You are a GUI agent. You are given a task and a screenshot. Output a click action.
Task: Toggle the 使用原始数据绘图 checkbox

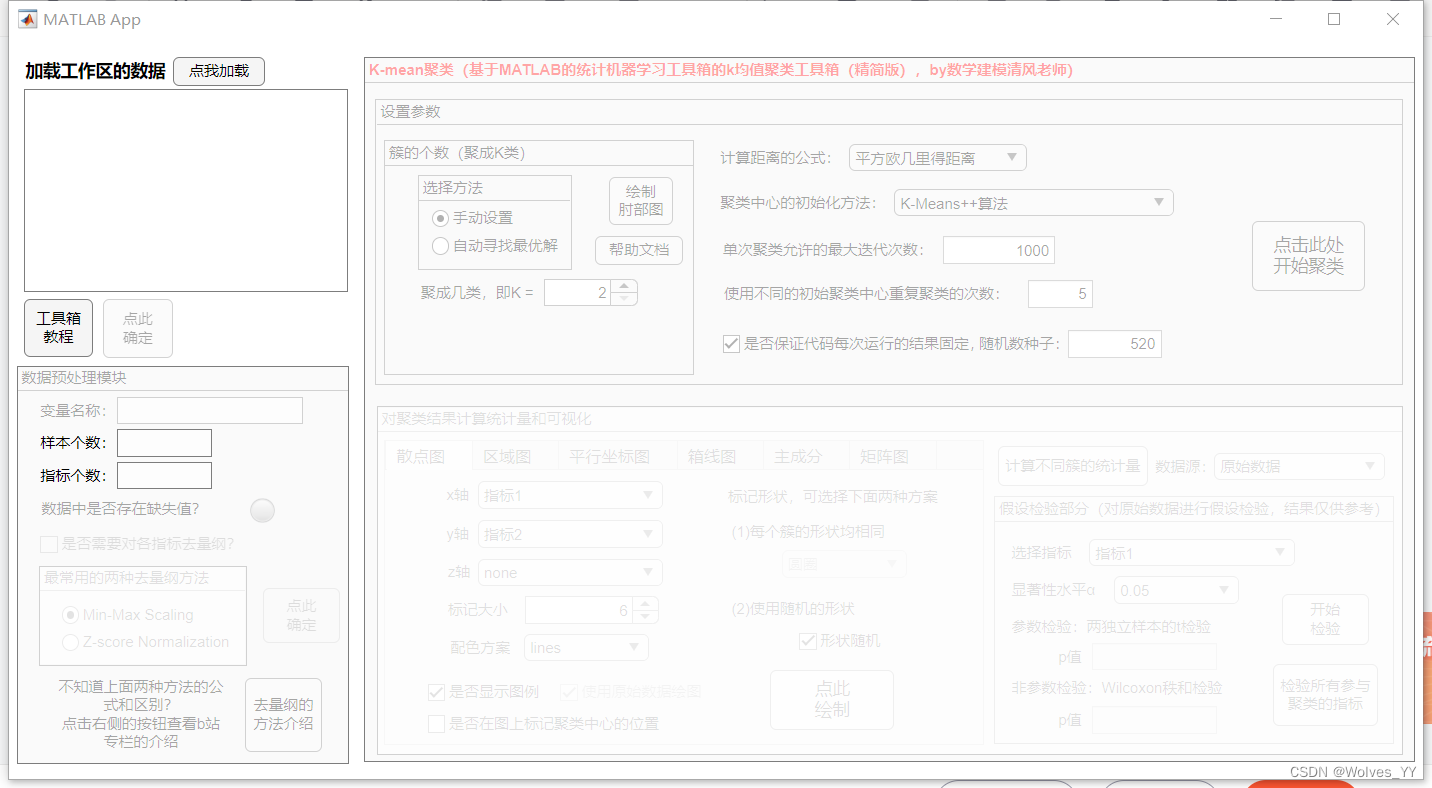tap(568, 692)
